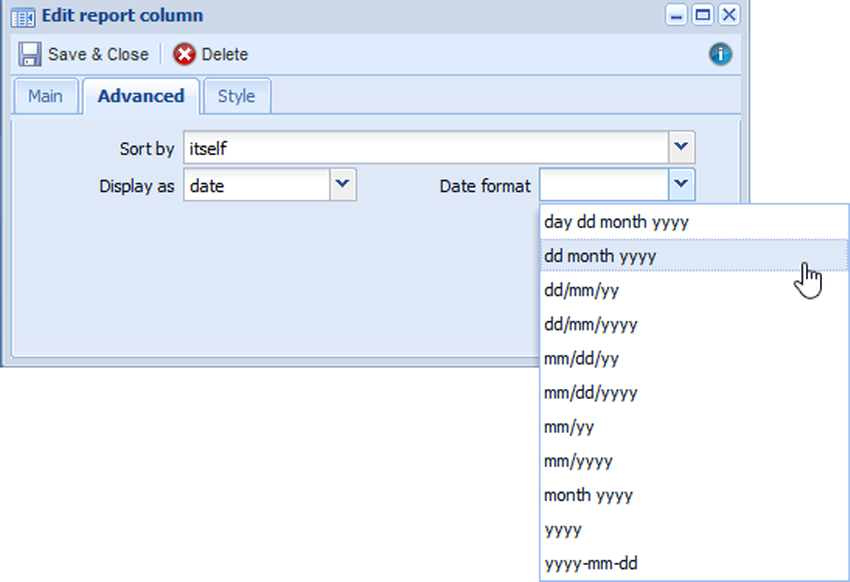Screen dimensions: 850x582
Task: Maximize the Edit report column window
Action: (x=703, y=15)
